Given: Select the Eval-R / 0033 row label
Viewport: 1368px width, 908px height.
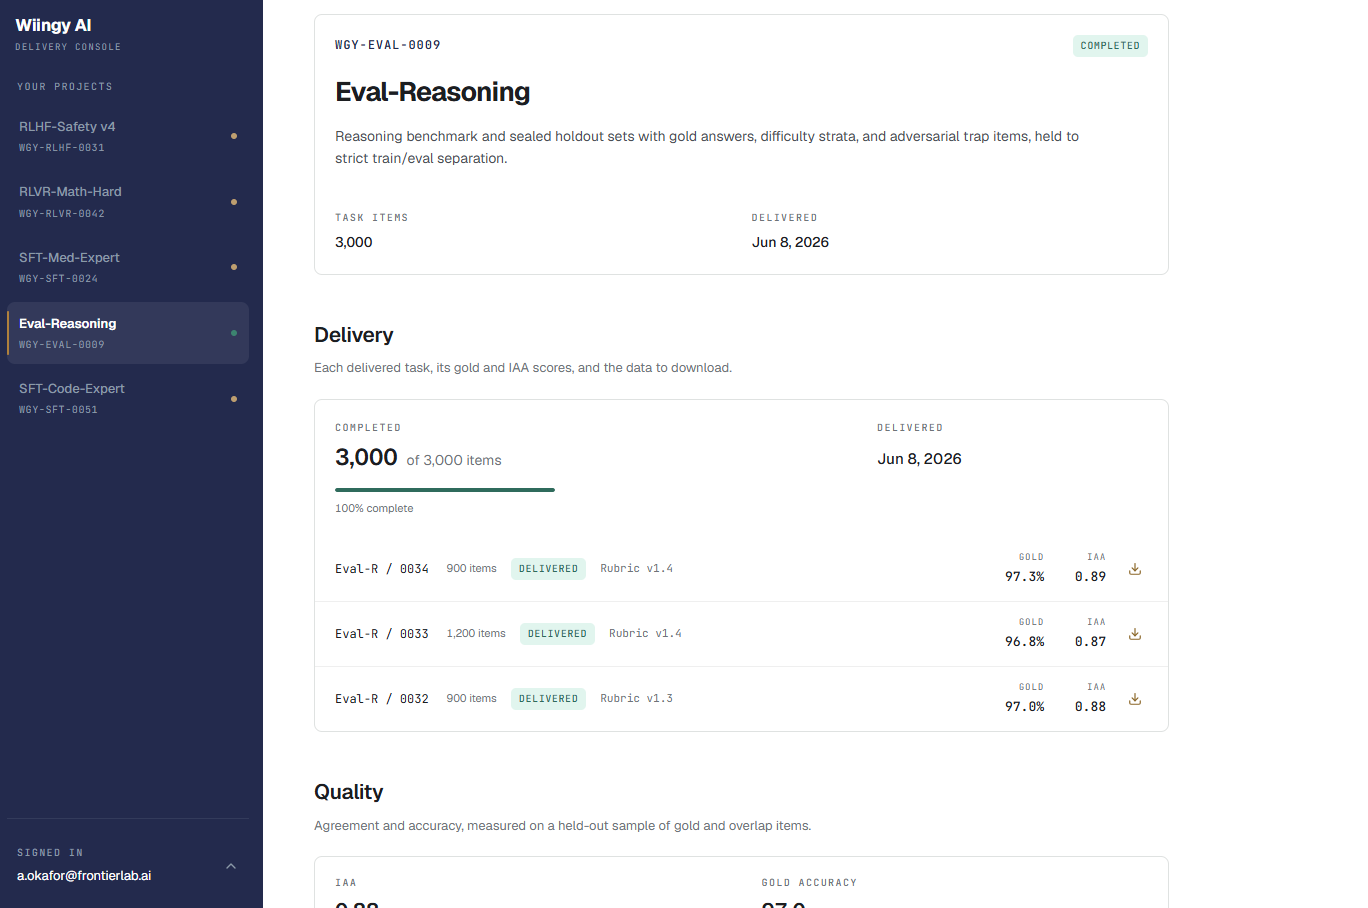Looking at the screenshot, I should [382, 634].
